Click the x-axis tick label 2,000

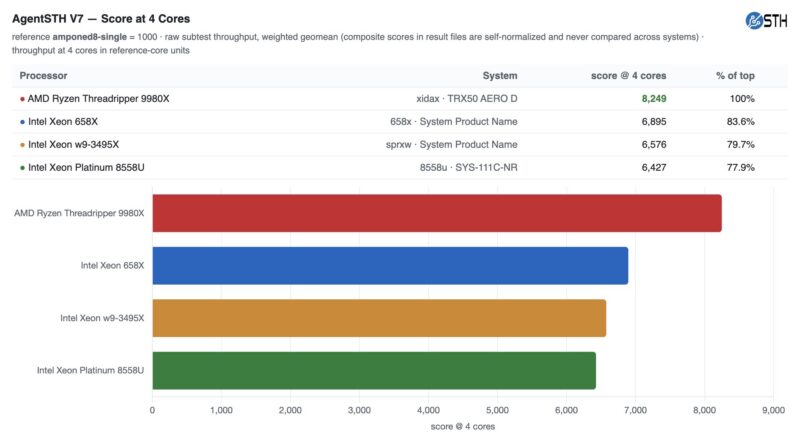pos(290,410)
